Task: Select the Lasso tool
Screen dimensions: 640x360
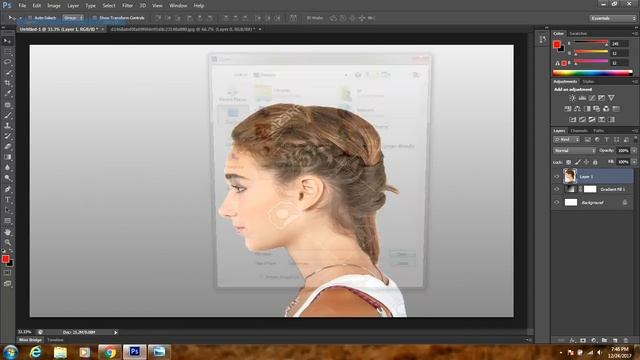Action: click(7, 62)
